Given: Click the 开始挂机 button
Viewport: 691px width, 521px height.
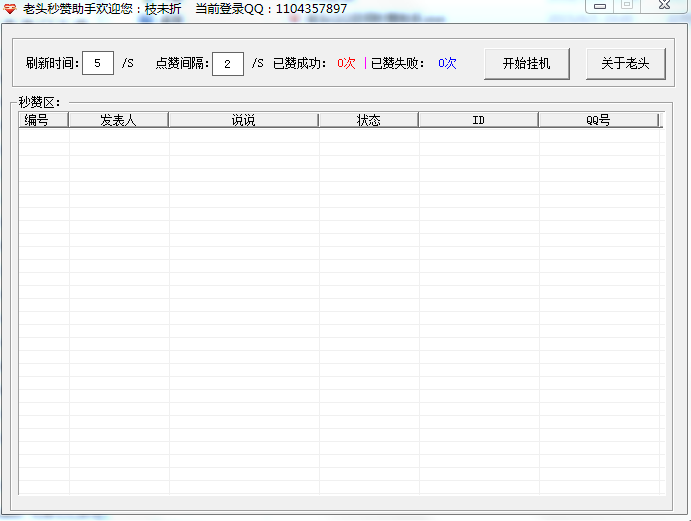Looking at the screenshot, I should (x=527, y=63).
